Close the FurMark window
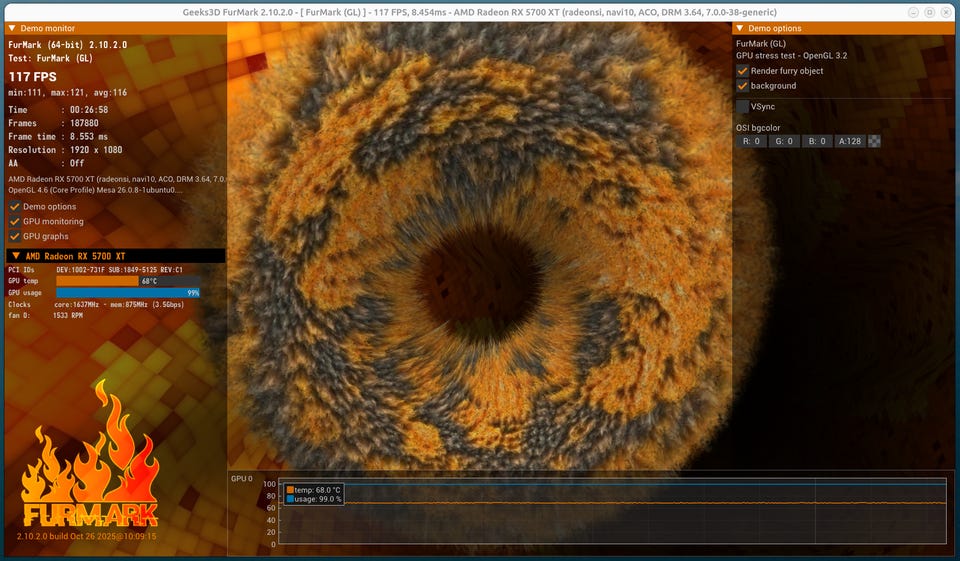This screenshot has width=960, height=561. (945, 12)
